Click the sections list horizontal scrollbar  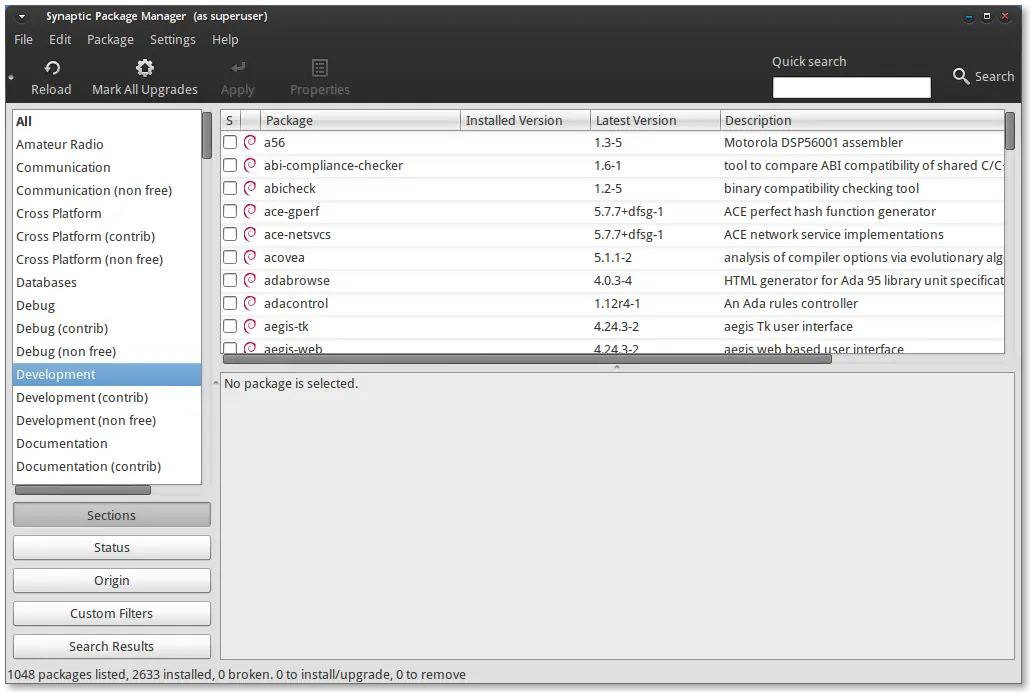83,490
